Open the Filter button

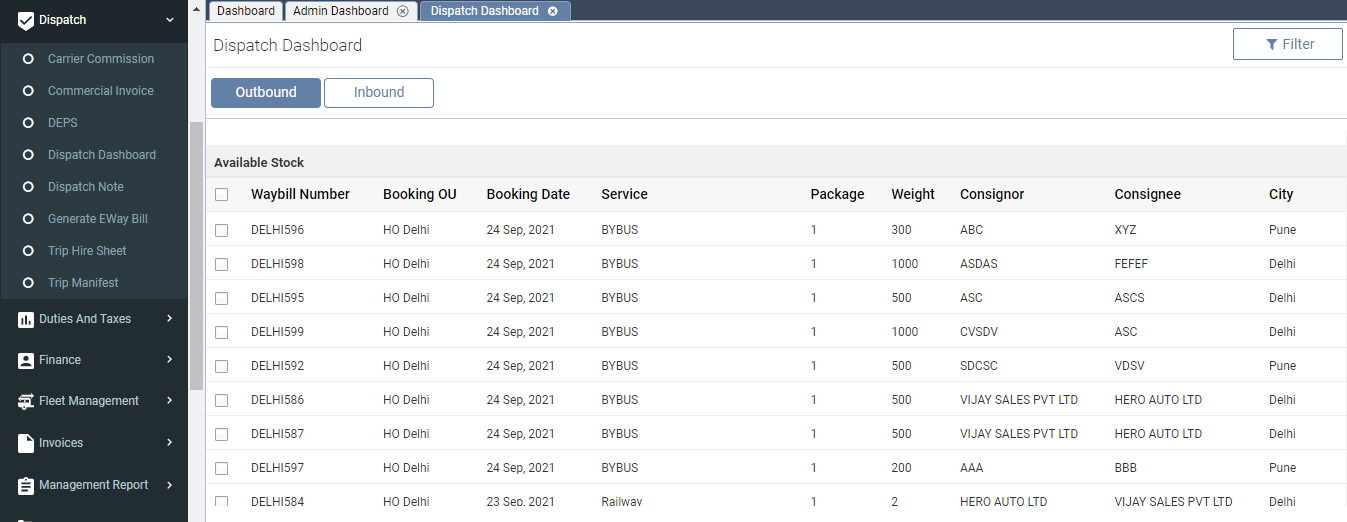1288,44
